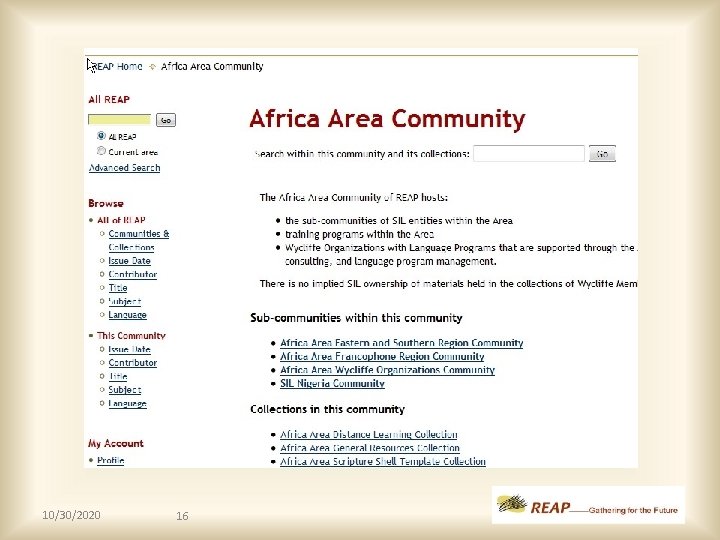Browse This Community by Title
This screenshot has height=540, width=720.
coord(118,377)
